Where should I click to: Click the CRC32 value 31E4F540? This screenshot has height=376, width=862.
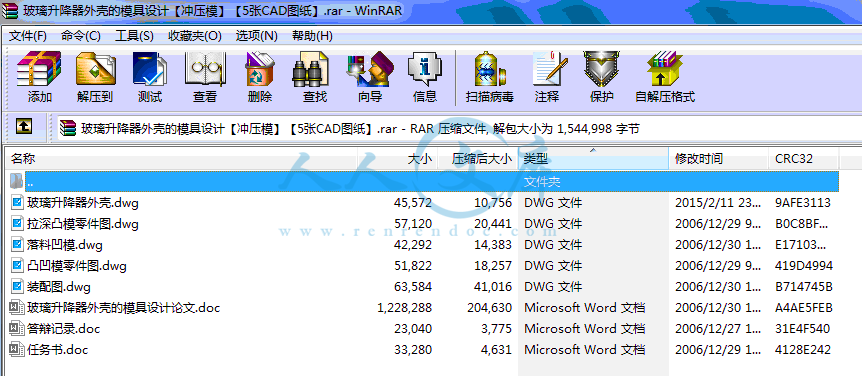point(803,329)
